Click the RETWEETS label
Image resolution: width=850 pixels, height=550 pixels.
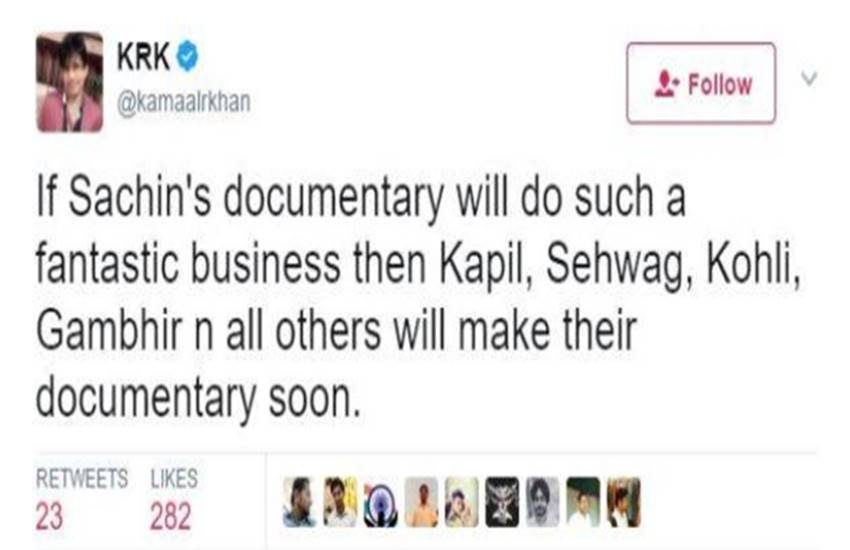pos(82,478)
